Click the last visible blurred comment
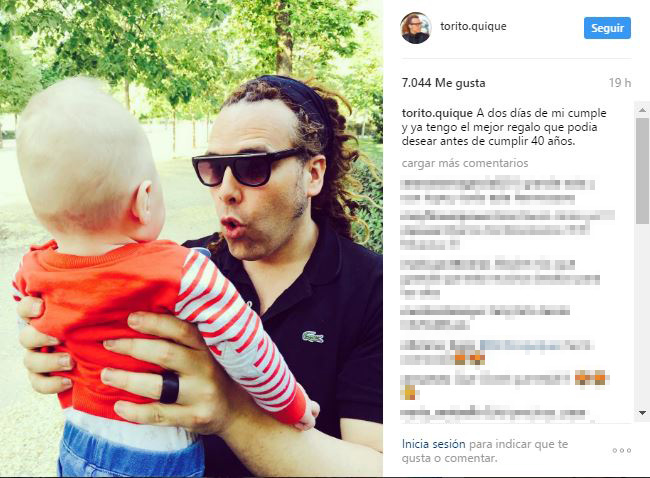The height and width of the screenshot is (478, 650). point(493,413)
